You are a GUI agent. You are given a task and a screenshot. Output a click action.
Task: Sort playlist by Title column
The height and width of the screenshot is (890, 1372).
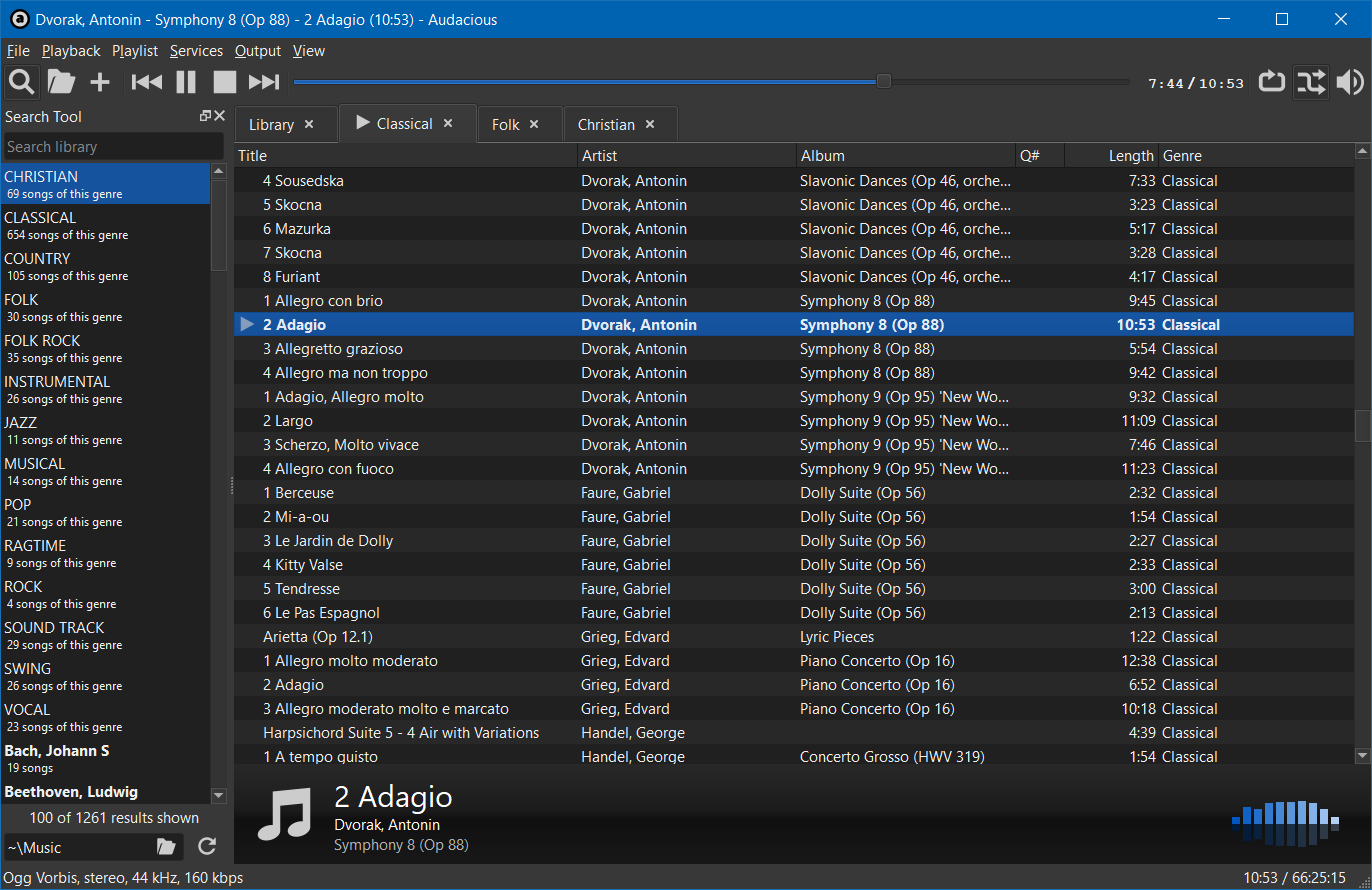point(406,156)
